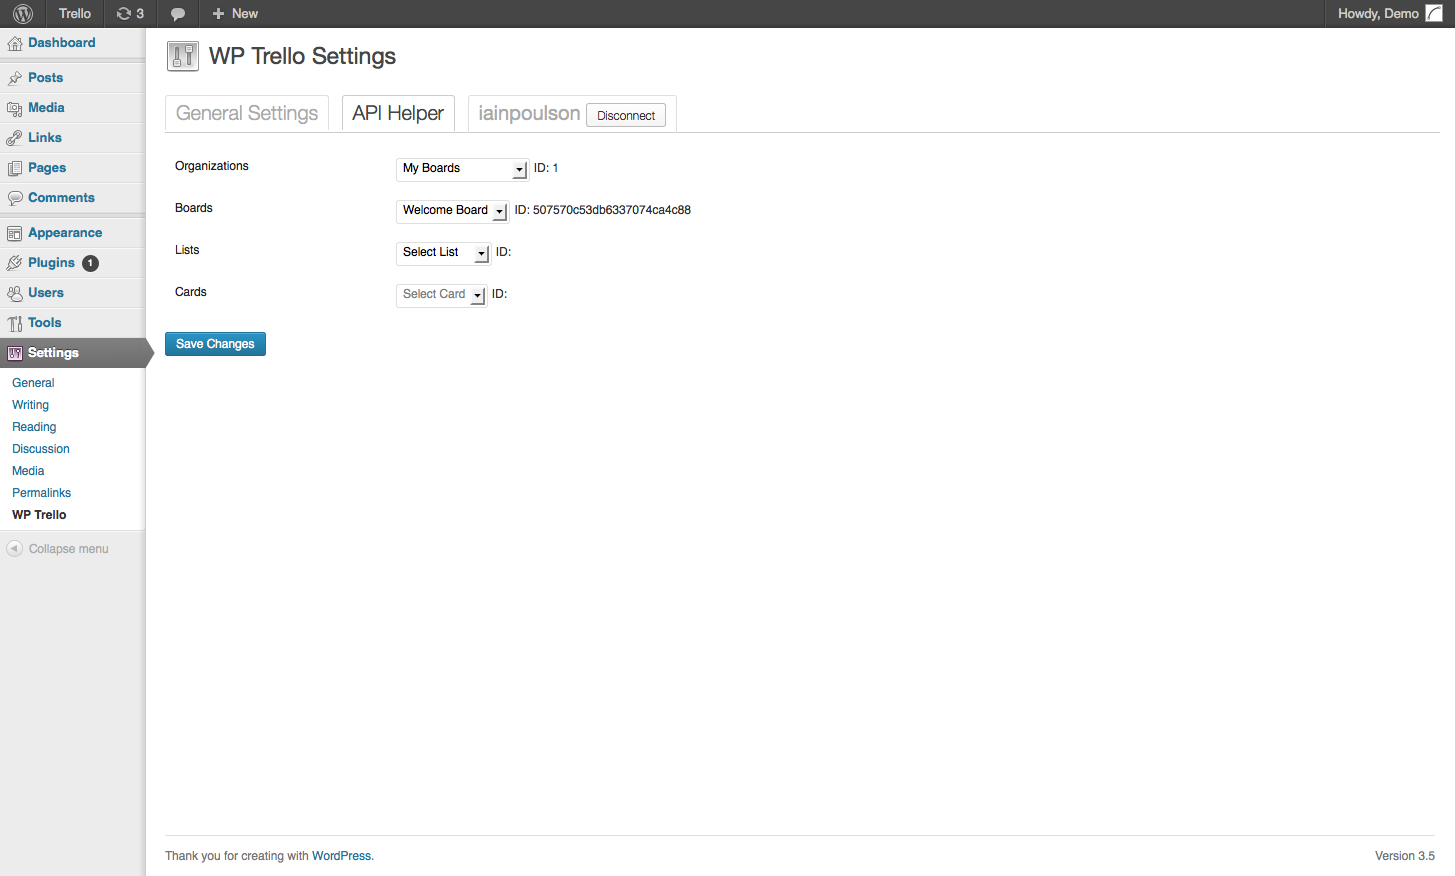Open Dashboard from the sidebar
This screenshot has height=876, width=1455.
[x=62, y=43]
